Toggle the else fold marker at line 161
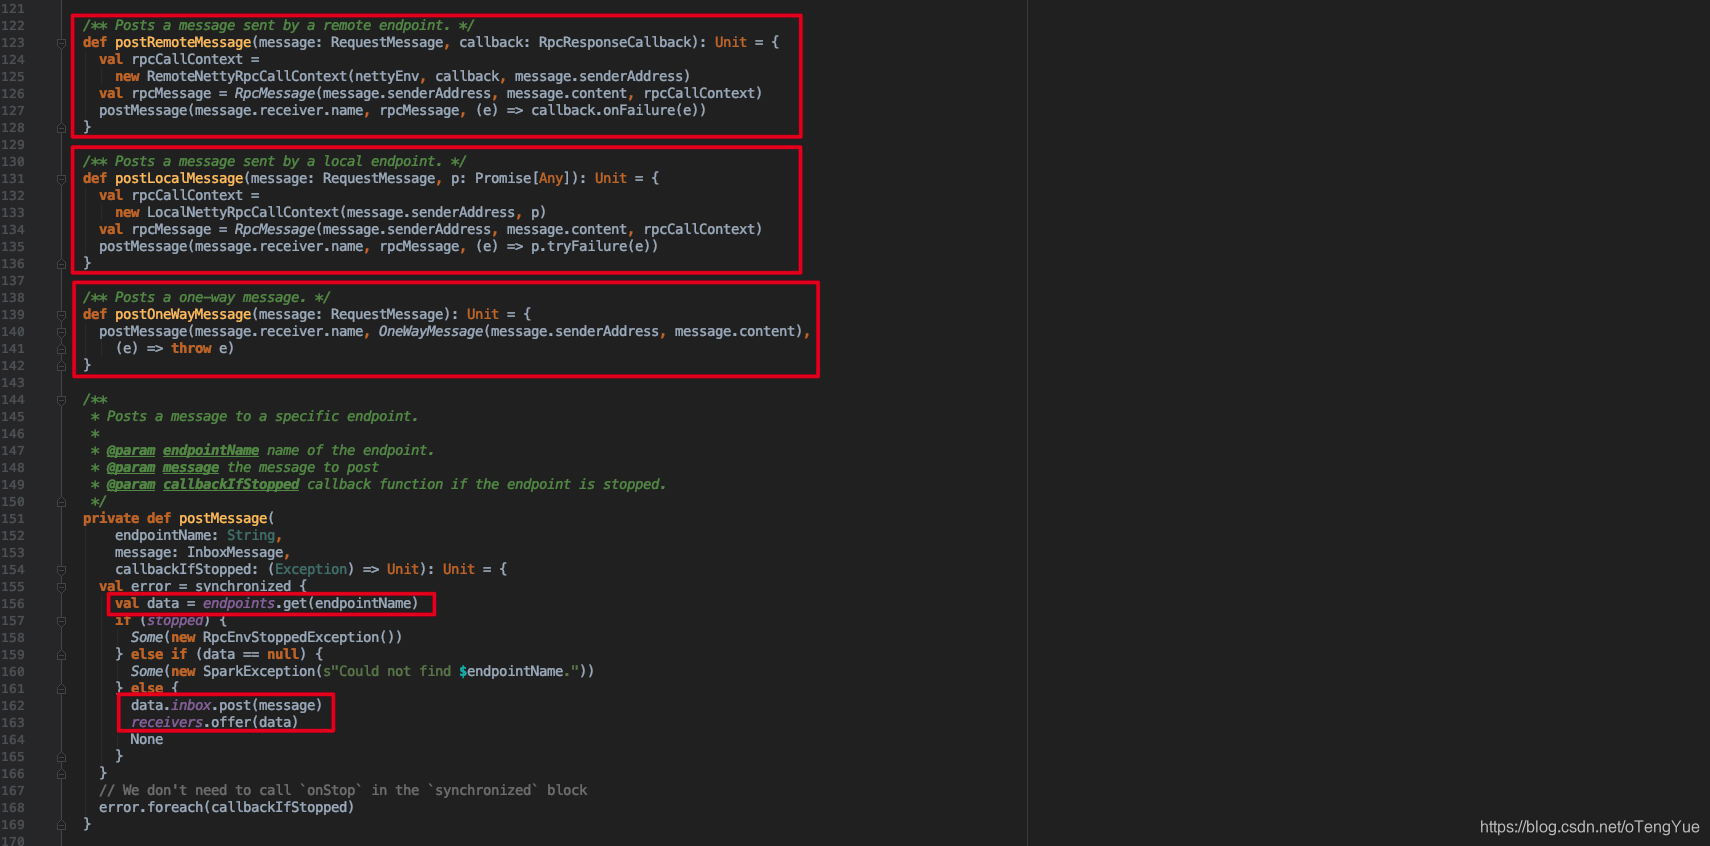Image resolution: width=1710 pixels, height=846 pixels. click(61, 689)
